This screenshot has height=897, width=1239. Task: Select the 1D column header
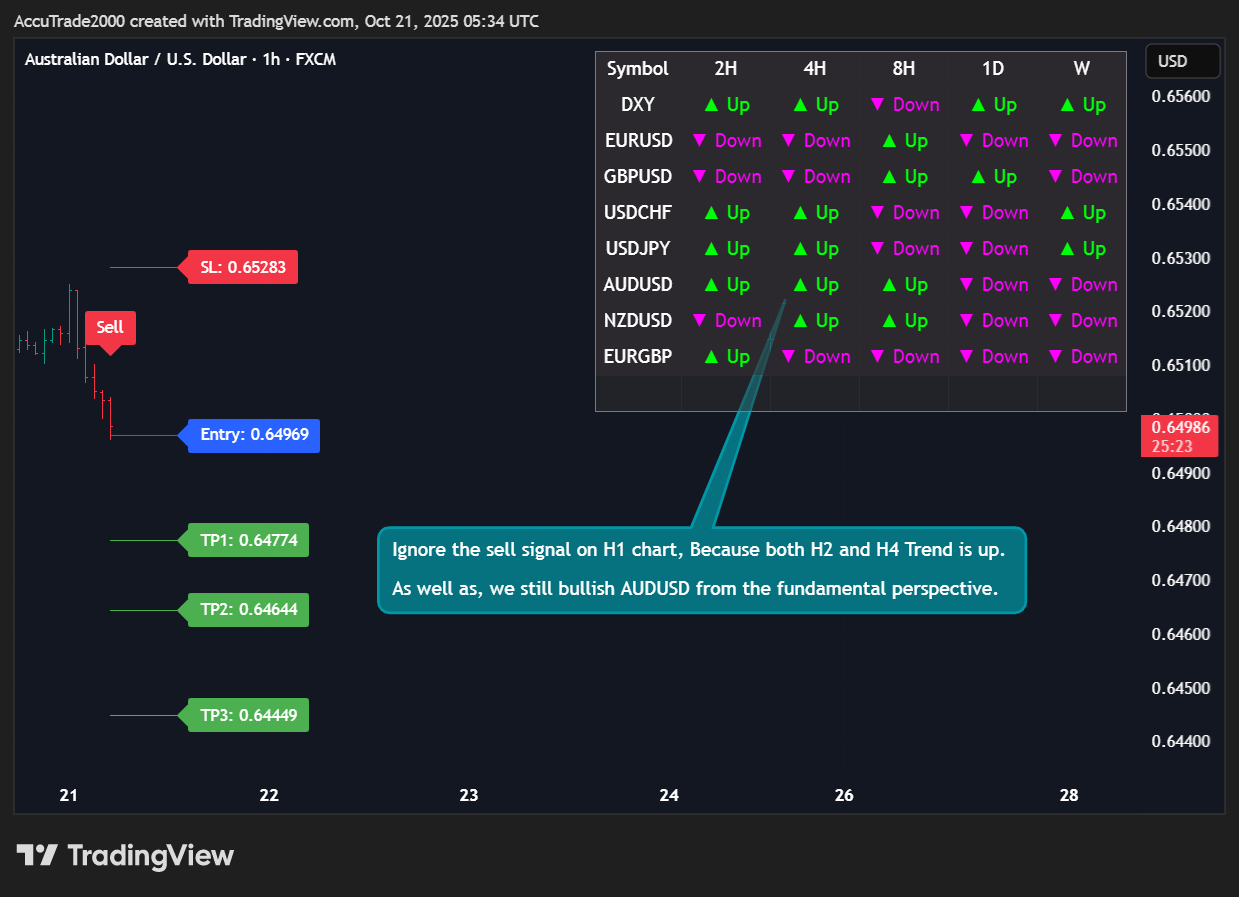click(x=993, y=69)
